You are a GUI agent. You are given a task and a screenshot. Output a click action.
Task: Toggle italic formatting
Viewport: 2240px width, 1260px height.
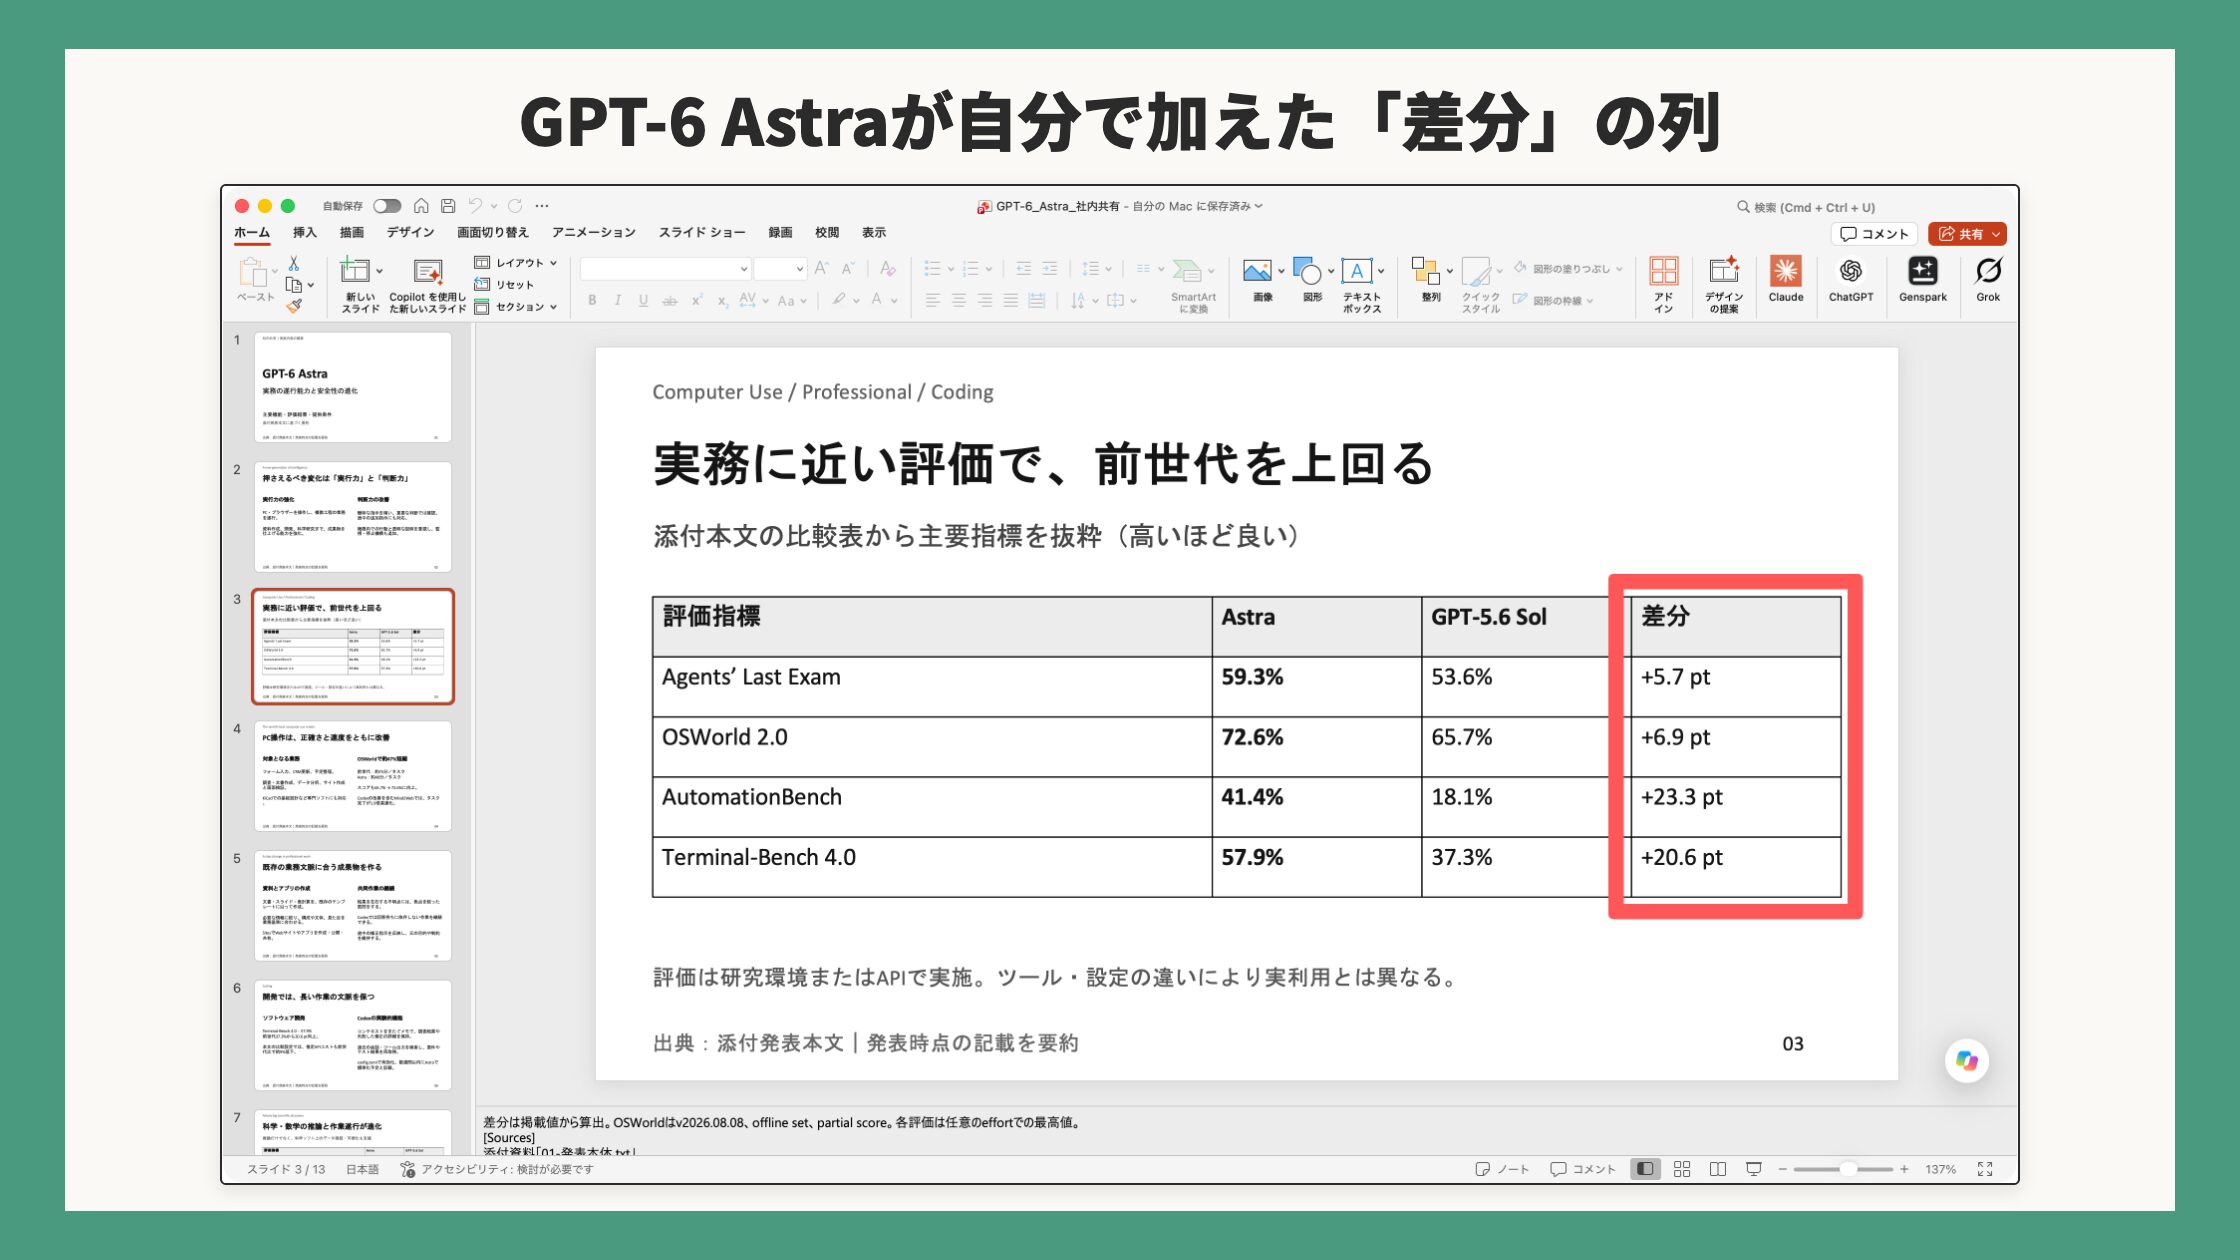pyautogui.click(x=618, y=300)
